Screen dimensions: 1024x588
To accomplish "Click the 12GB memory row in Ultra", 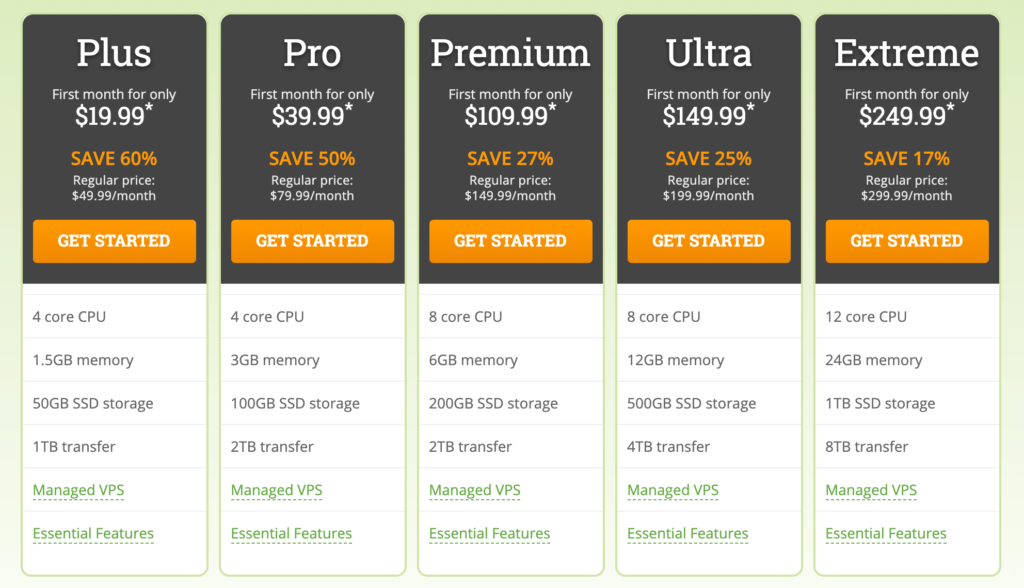I will point(709,360).
